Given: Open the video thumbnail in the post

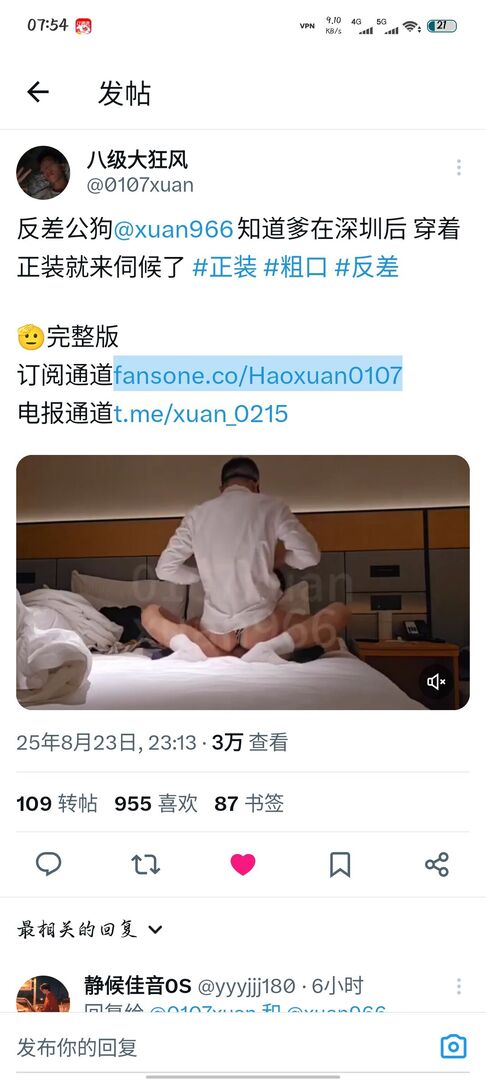Looking at the screenshot, I should point(243,582).
